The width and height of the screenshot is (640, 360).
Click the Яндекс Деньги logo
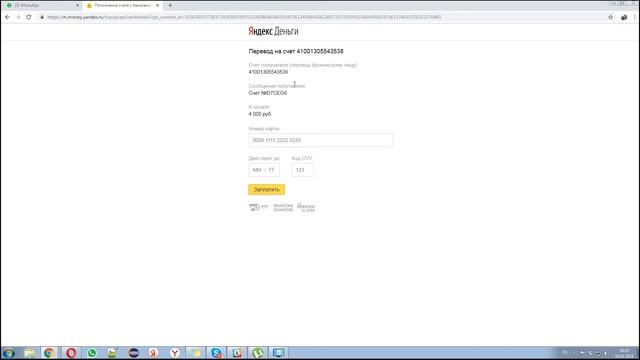(x=273, y=31)
